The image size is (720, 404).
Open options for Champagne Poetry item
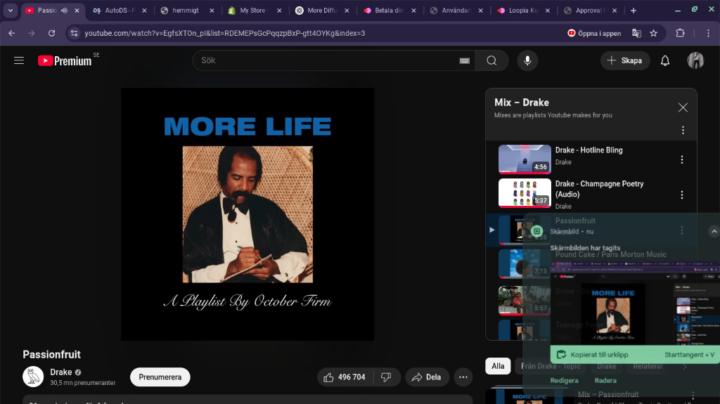click(682, 195)
